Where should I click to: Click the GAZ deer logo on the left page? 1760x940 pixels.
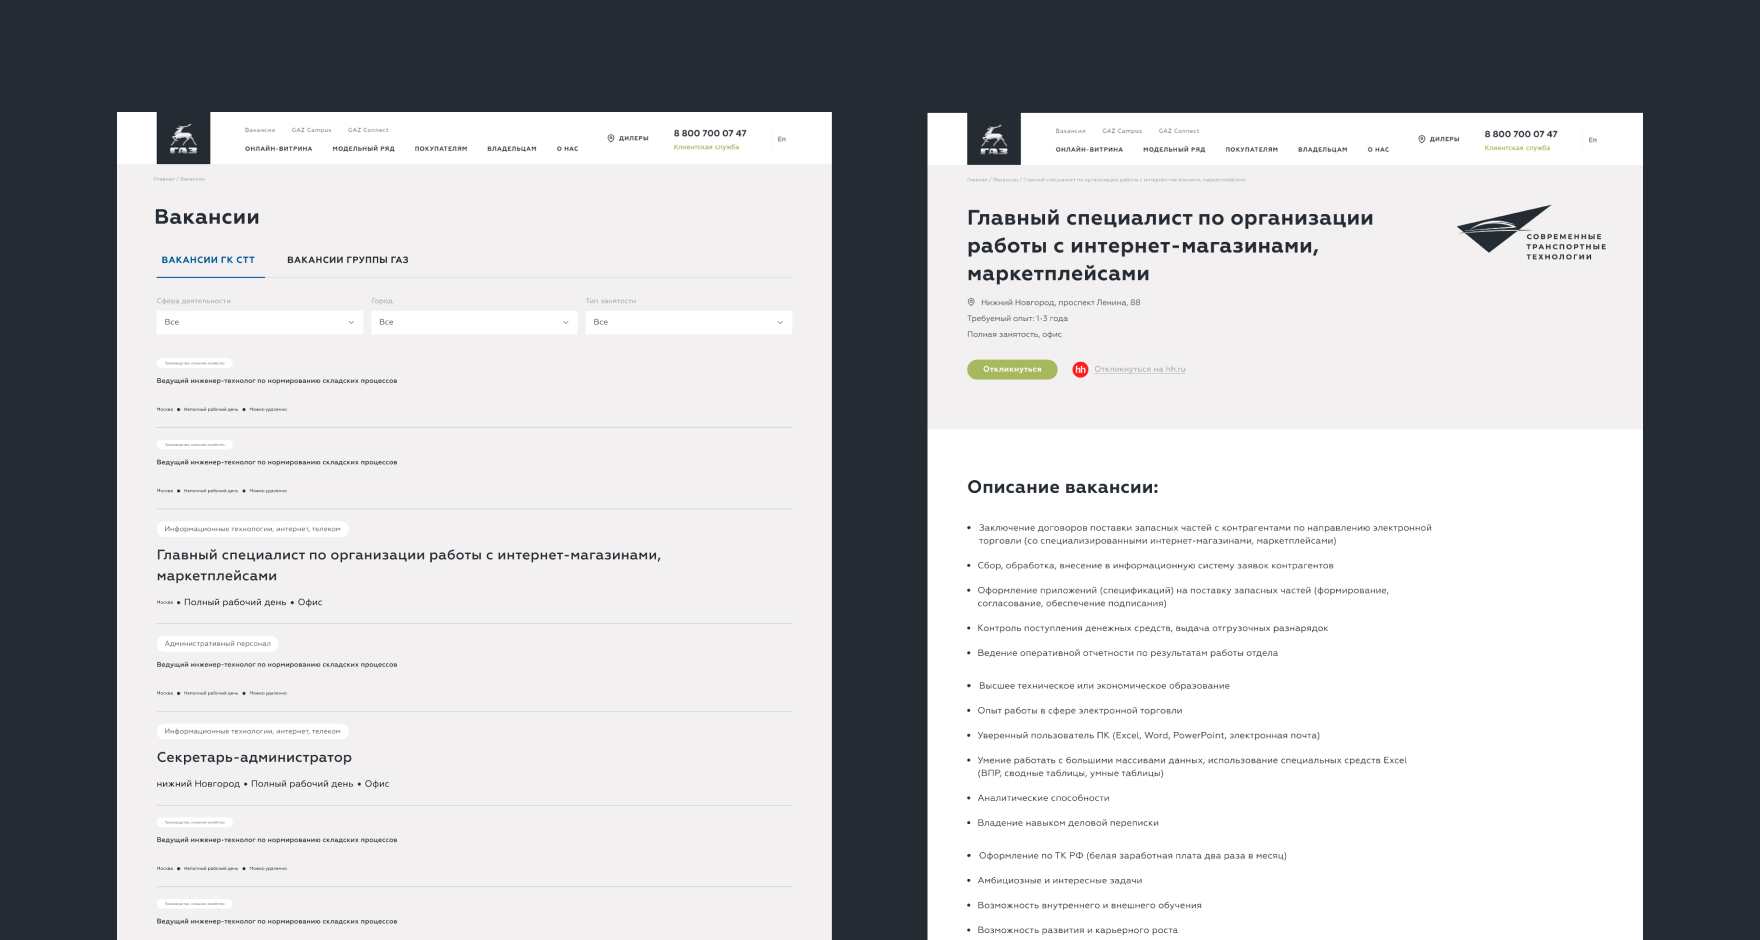(185, 138)
